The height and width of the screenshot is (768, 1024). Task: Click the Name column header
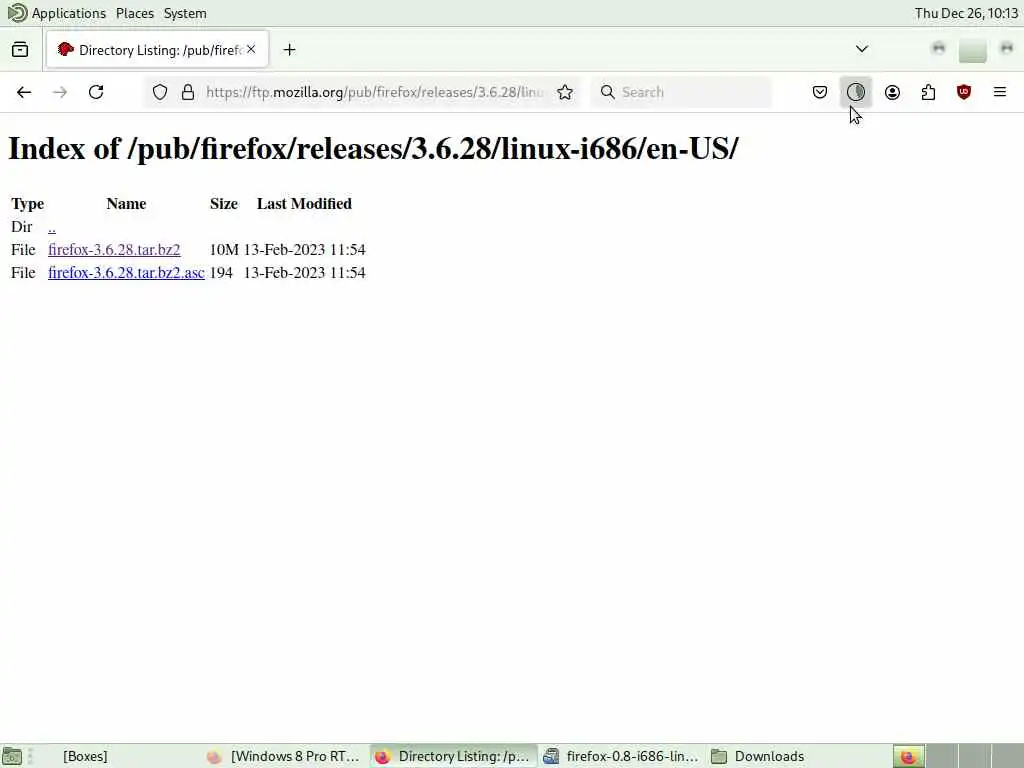coord(126,204)
